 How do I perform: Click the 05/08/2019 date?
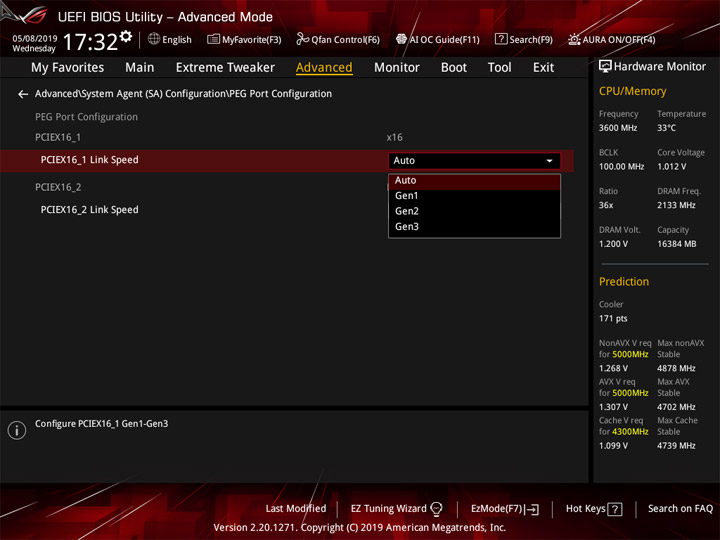(34, 39)
